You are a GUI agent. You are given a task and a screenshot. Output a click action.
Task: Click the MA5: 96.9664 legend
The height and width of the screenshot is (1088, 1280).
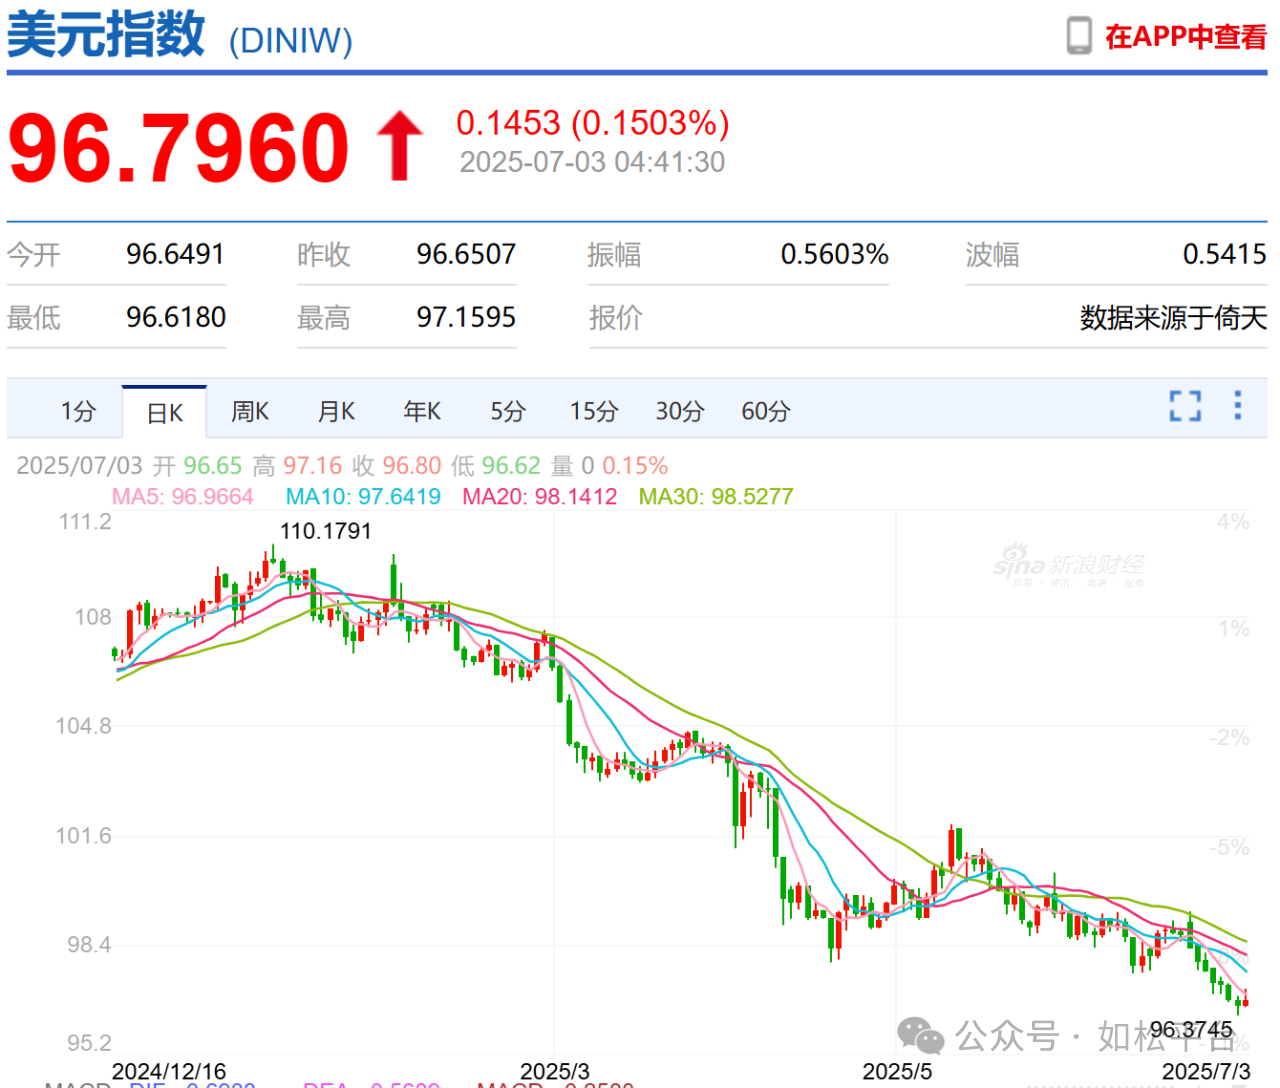click(183, 497)
